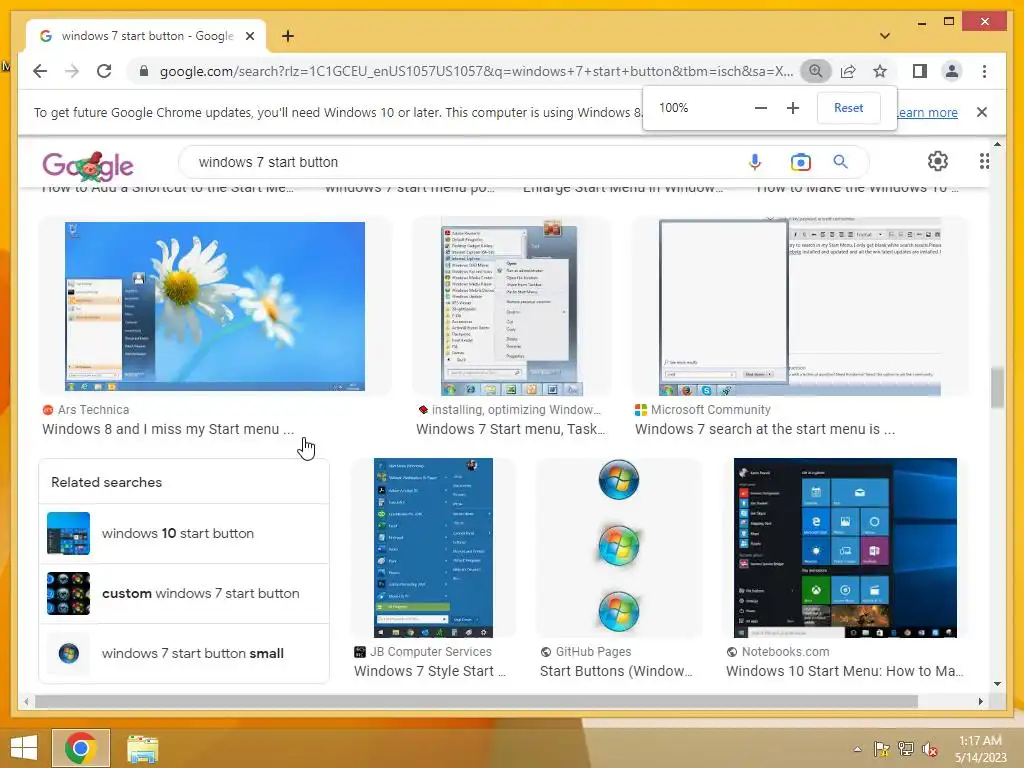Toggle the Chrome side panel

920,71
